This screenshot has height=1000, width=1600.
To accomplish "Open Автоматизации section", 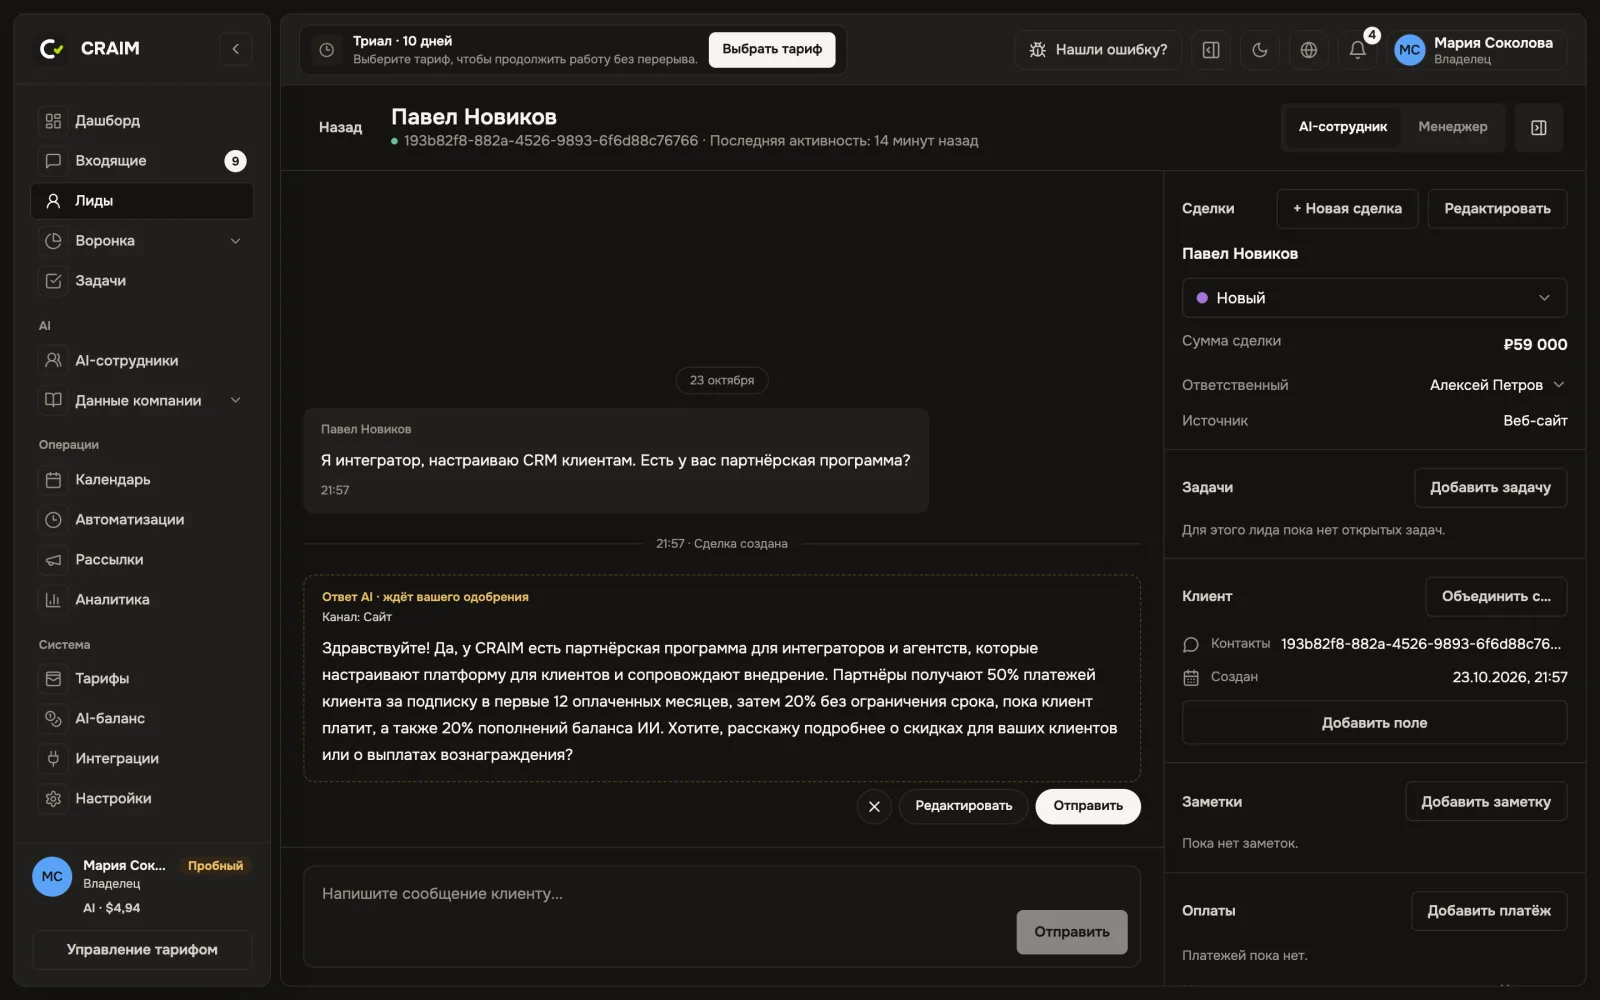I will pos(142,520).
